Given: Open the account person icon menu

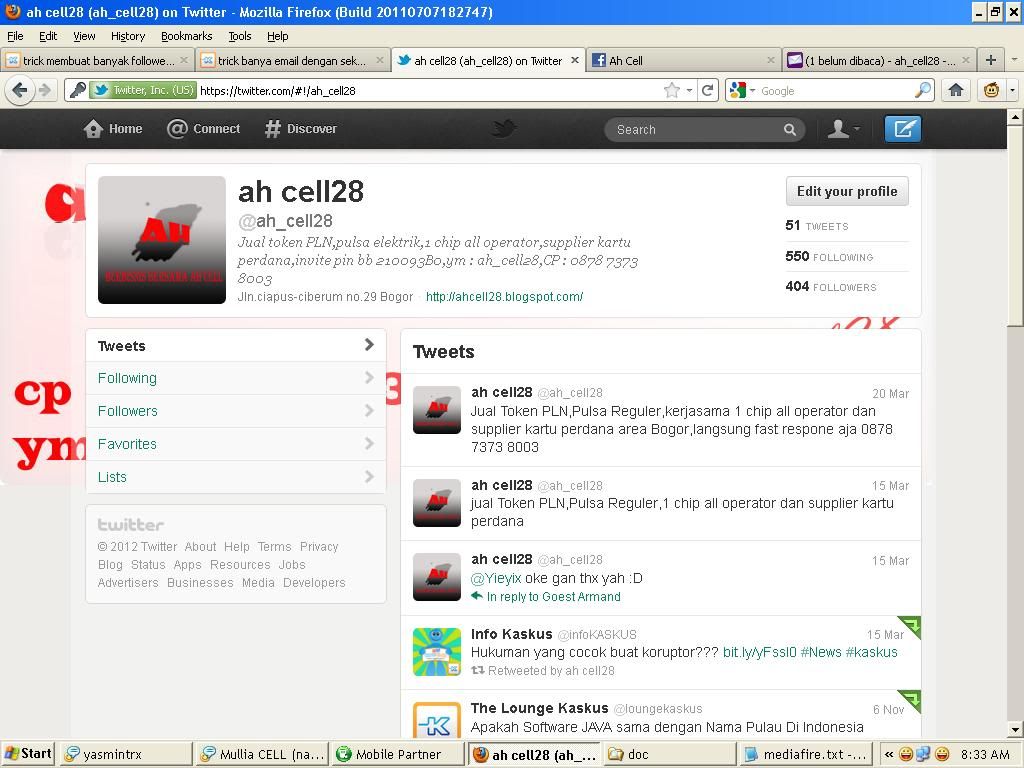Looking at the screenshot, I should 843,129.
